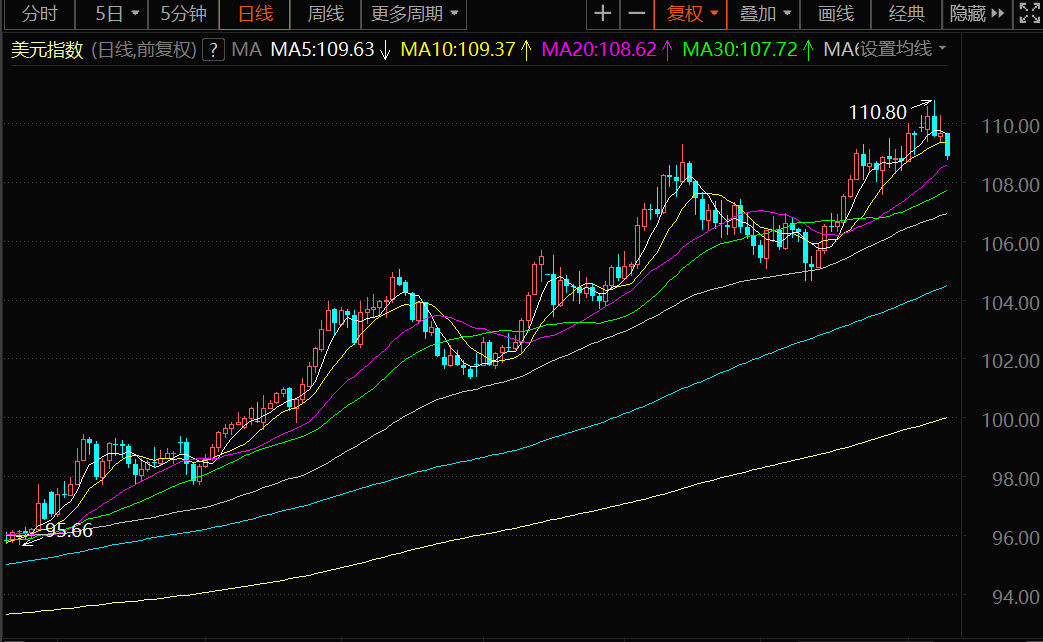Open the 5日 period dropdown arrow
The image size is (1043, 642).
[135, 14]
